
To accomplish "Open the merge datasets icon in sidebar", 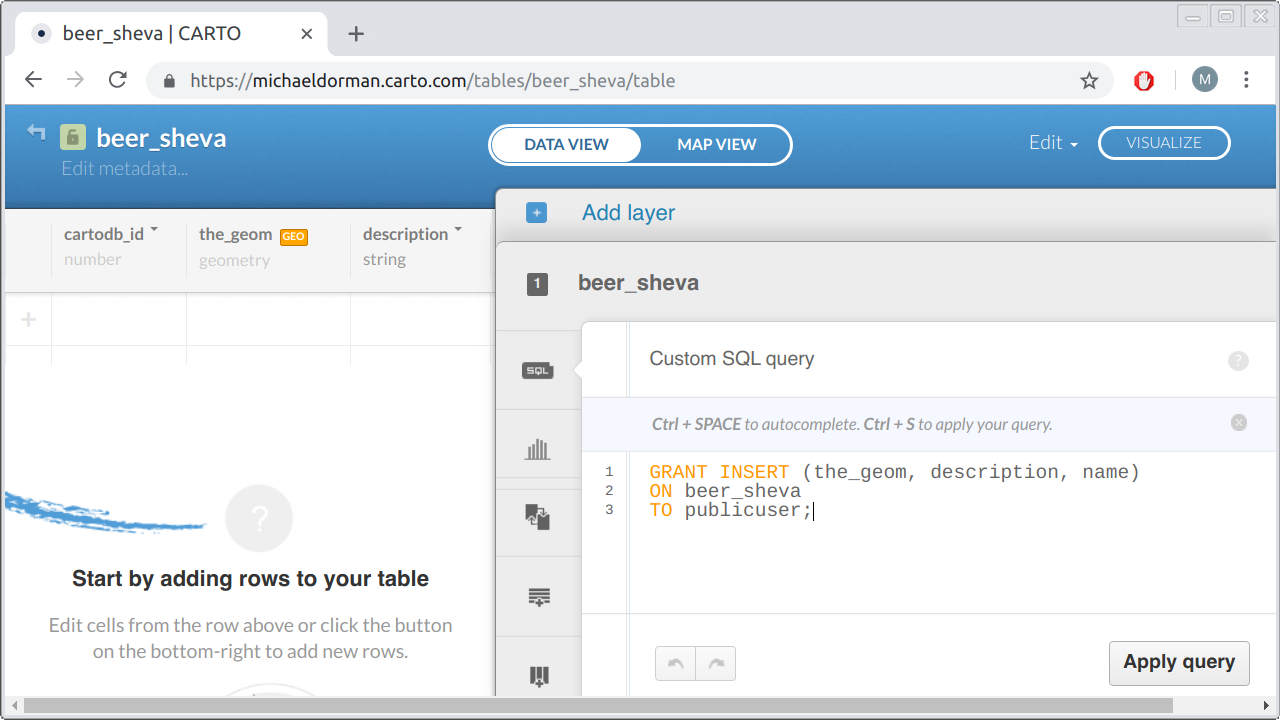I will (x=538, y=517).
